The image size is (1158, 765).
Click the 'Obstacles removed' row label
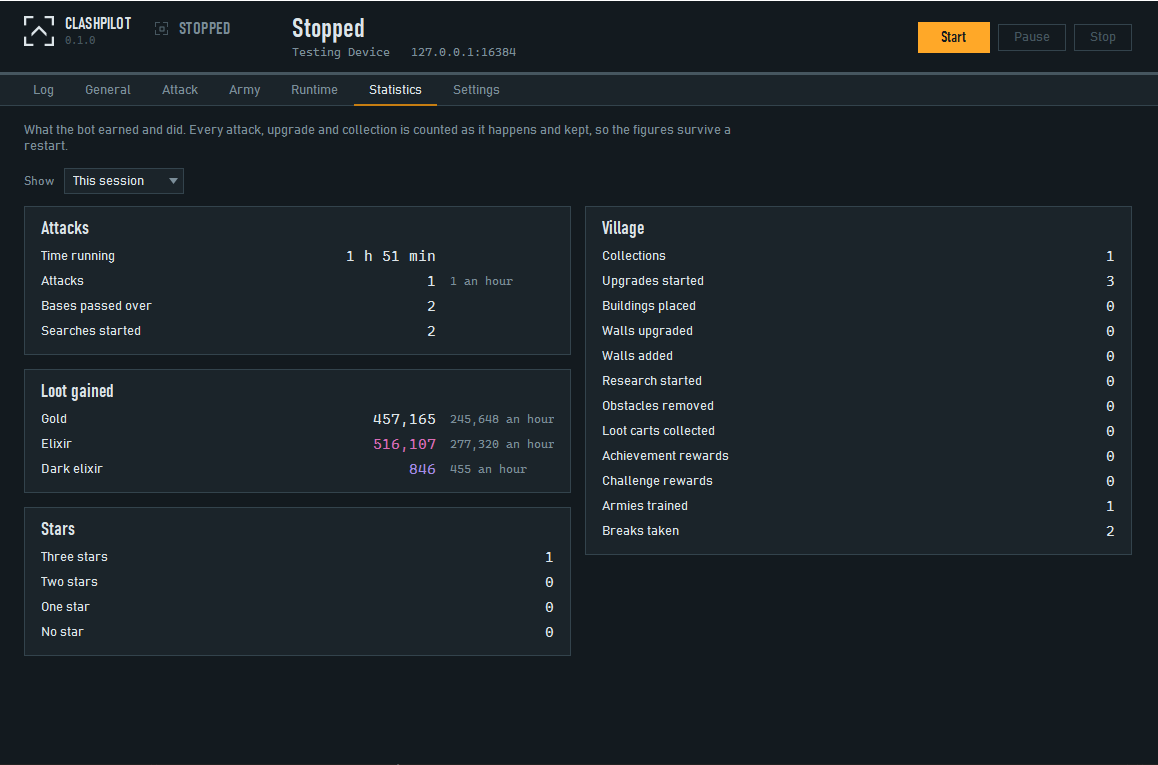(x=657, y=406)
